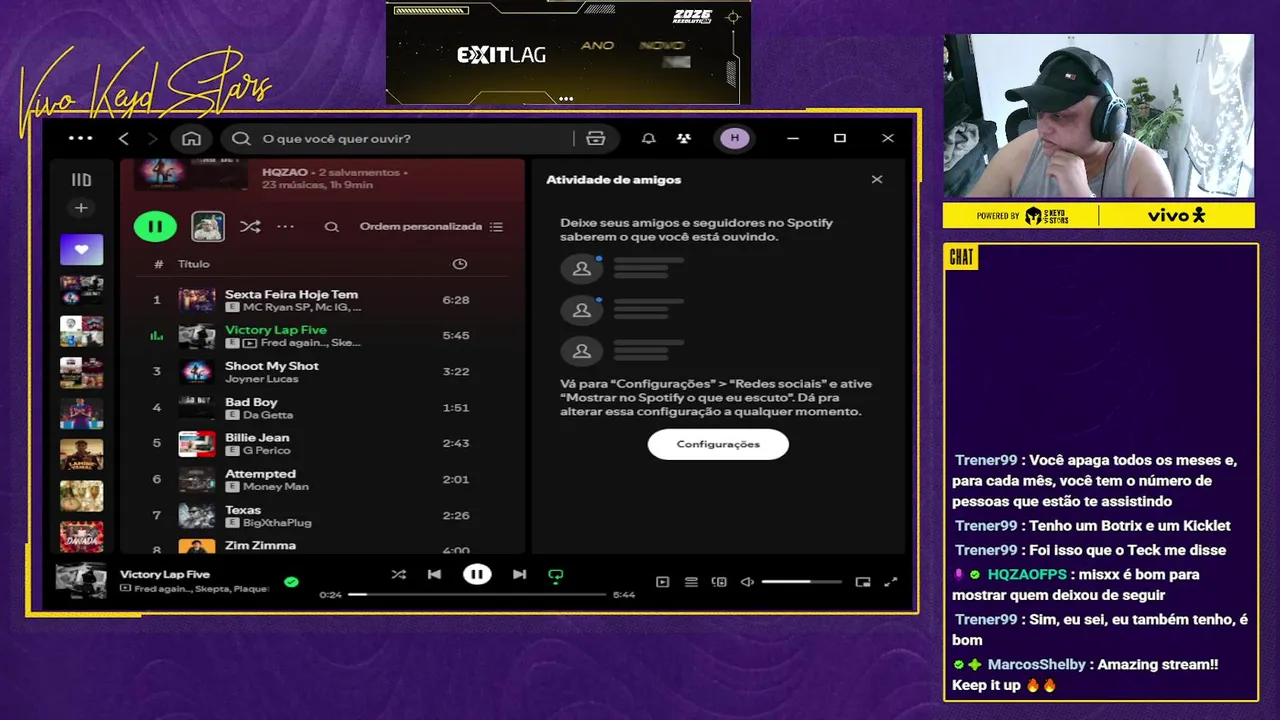Navigate back with the left arrow

click(124, 139)
